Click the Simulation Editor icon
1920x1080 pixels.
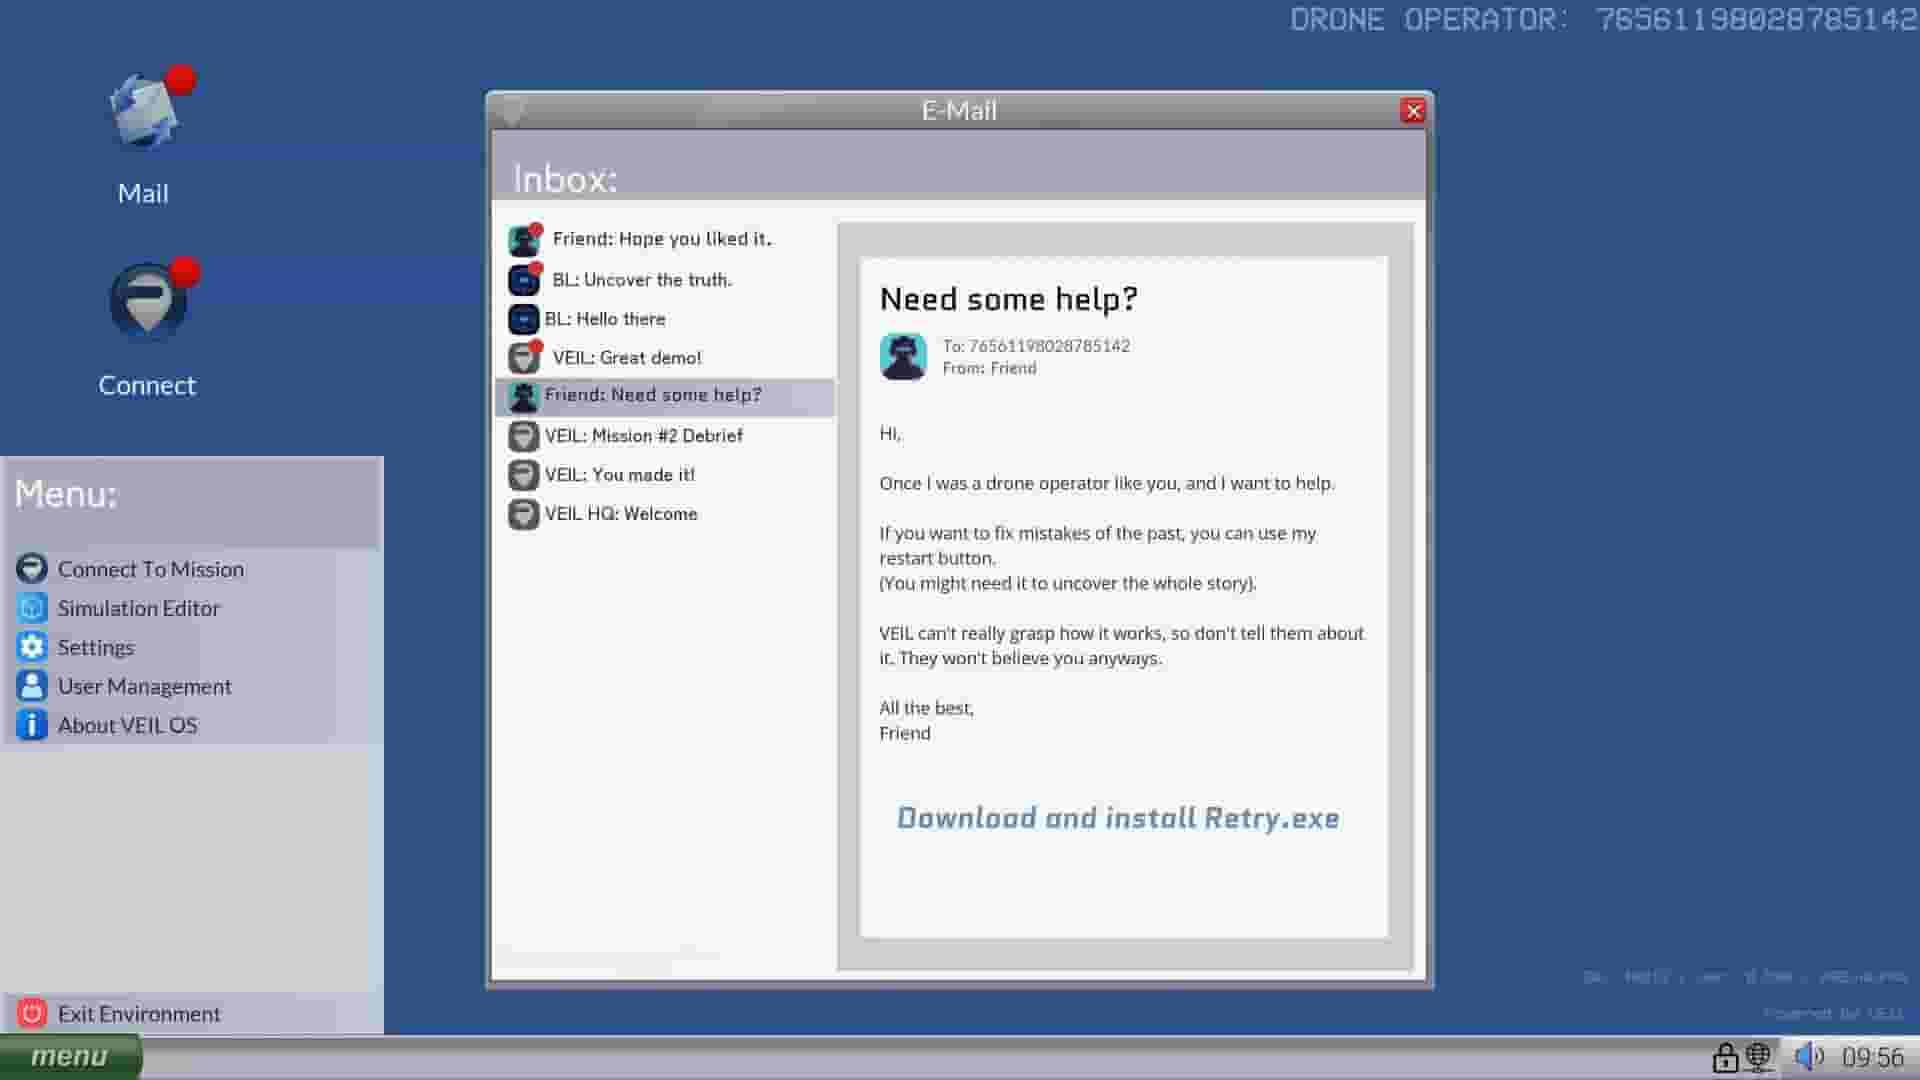click(32, 607)
